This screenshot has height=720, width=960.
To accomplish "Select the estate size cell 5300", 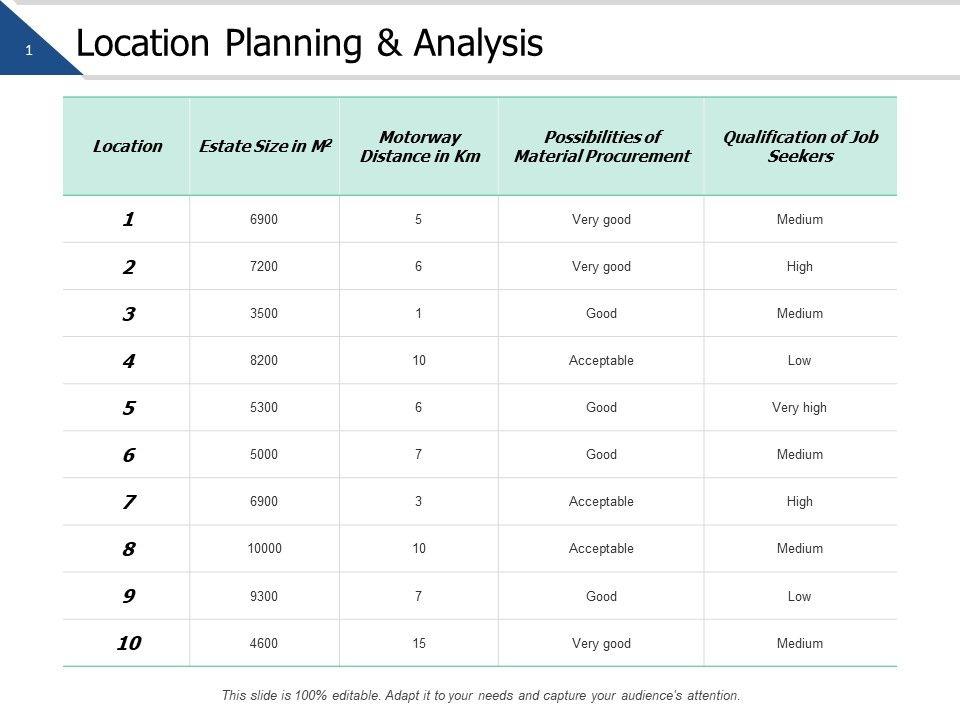I will coord(265,408).
